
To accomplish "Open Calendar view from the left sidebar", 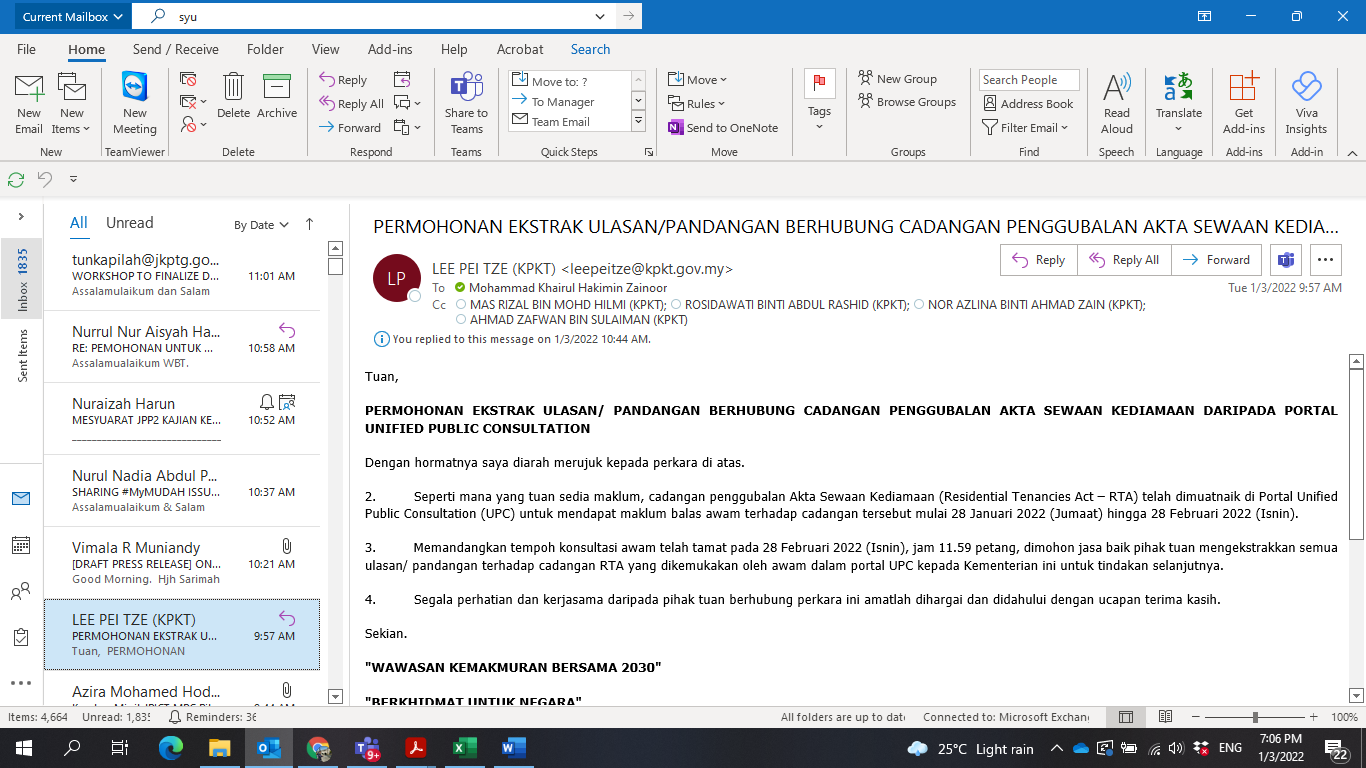I will point(20,545).
